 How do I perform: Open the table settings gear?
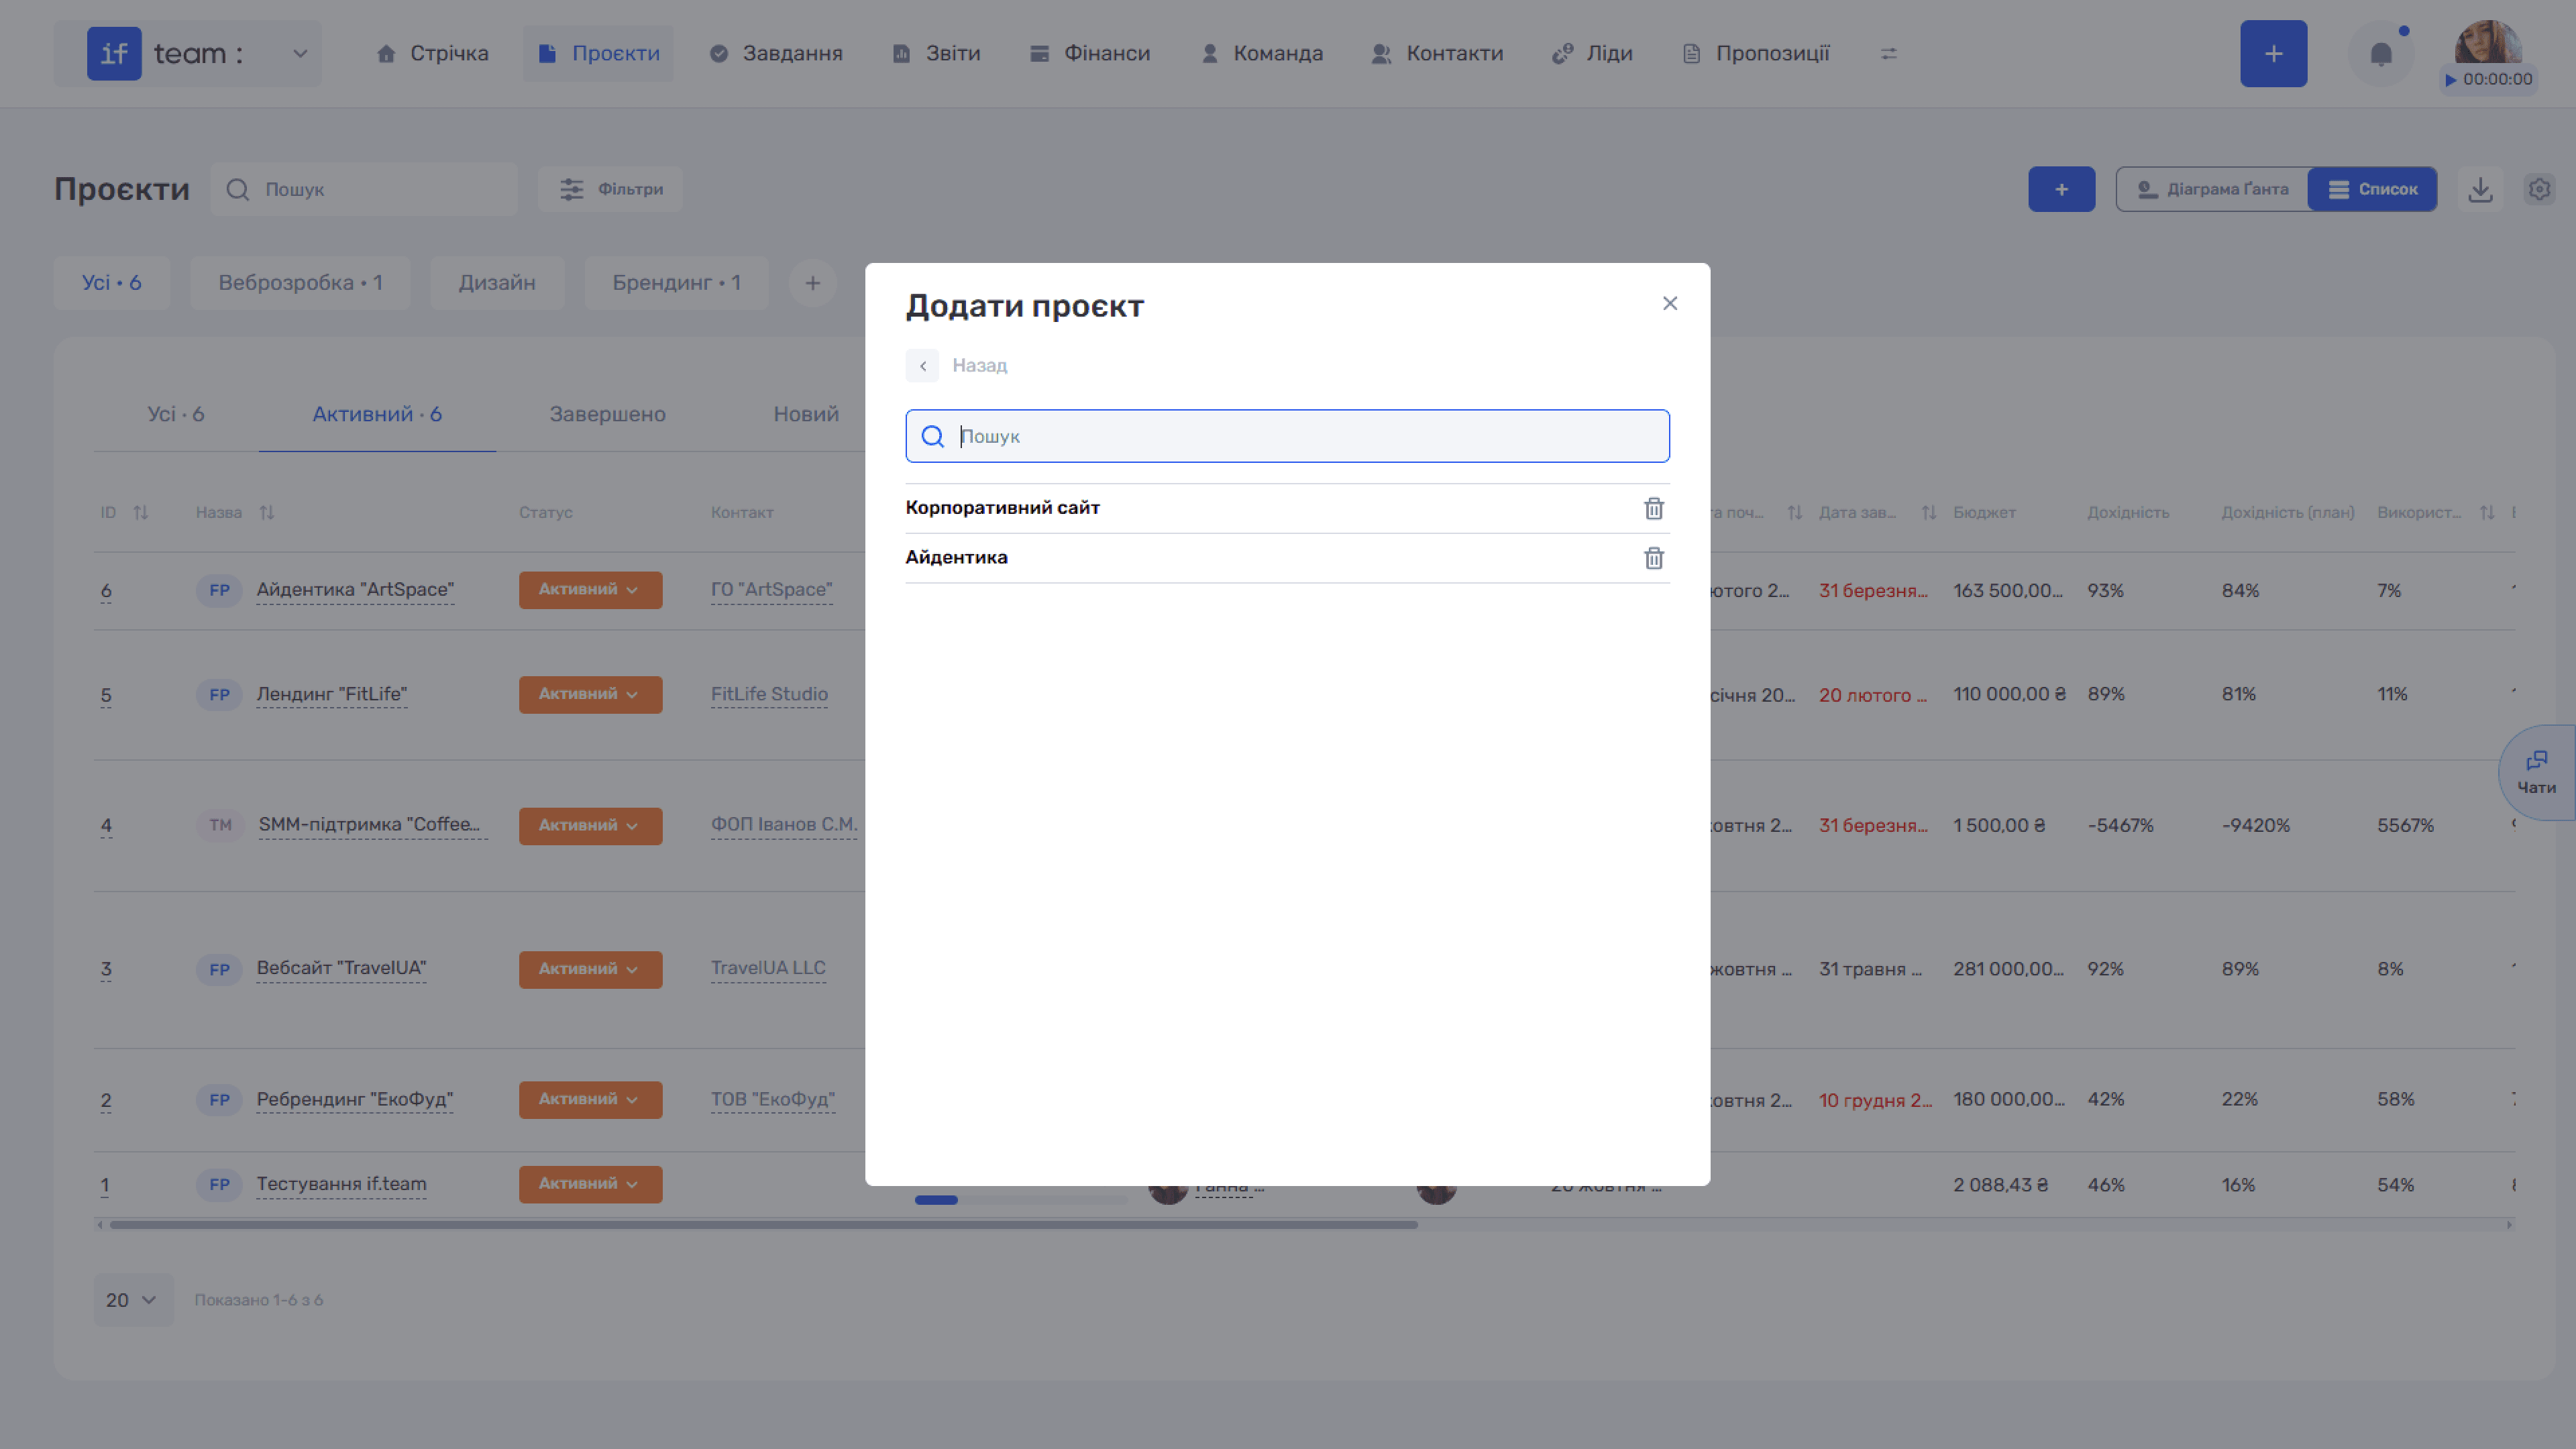(x=2539, y=189)
